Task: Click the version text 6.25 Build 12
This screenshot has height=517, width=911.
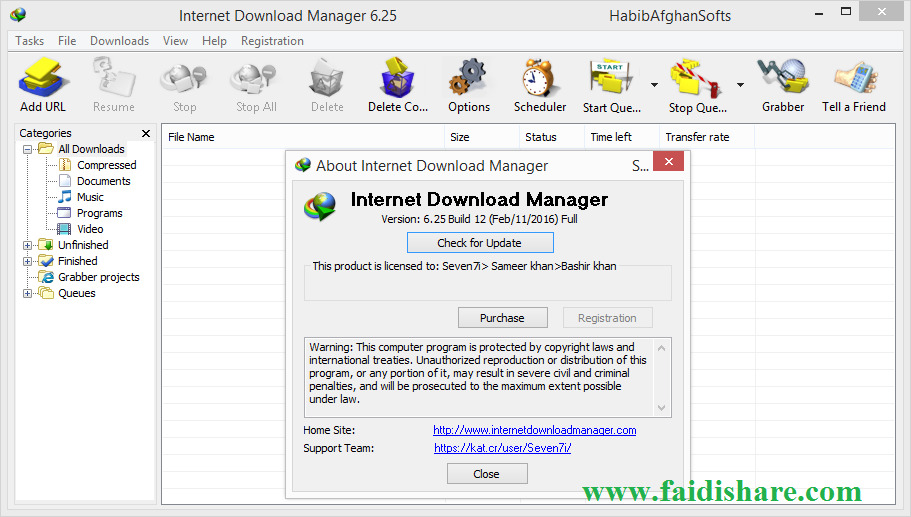Action: (479, 219)
